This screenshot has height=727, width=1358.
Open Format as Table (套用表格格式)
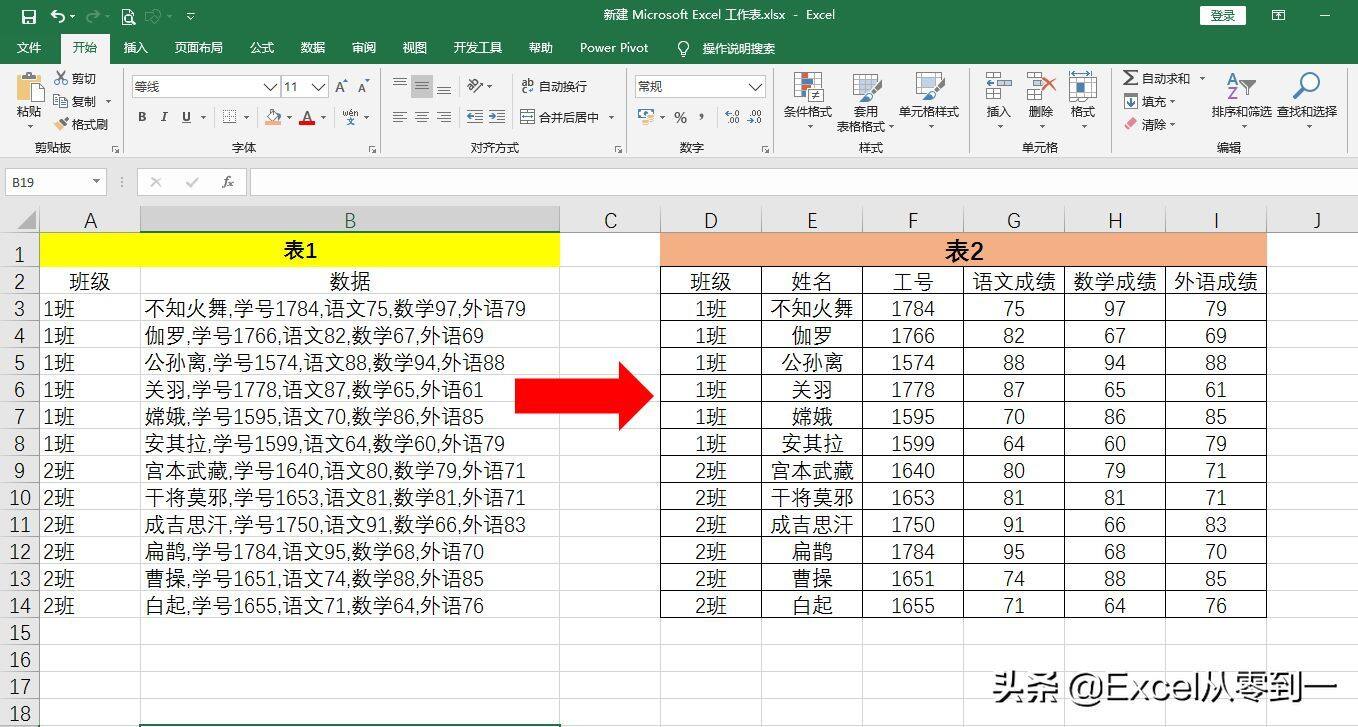[x=866, y=102]
